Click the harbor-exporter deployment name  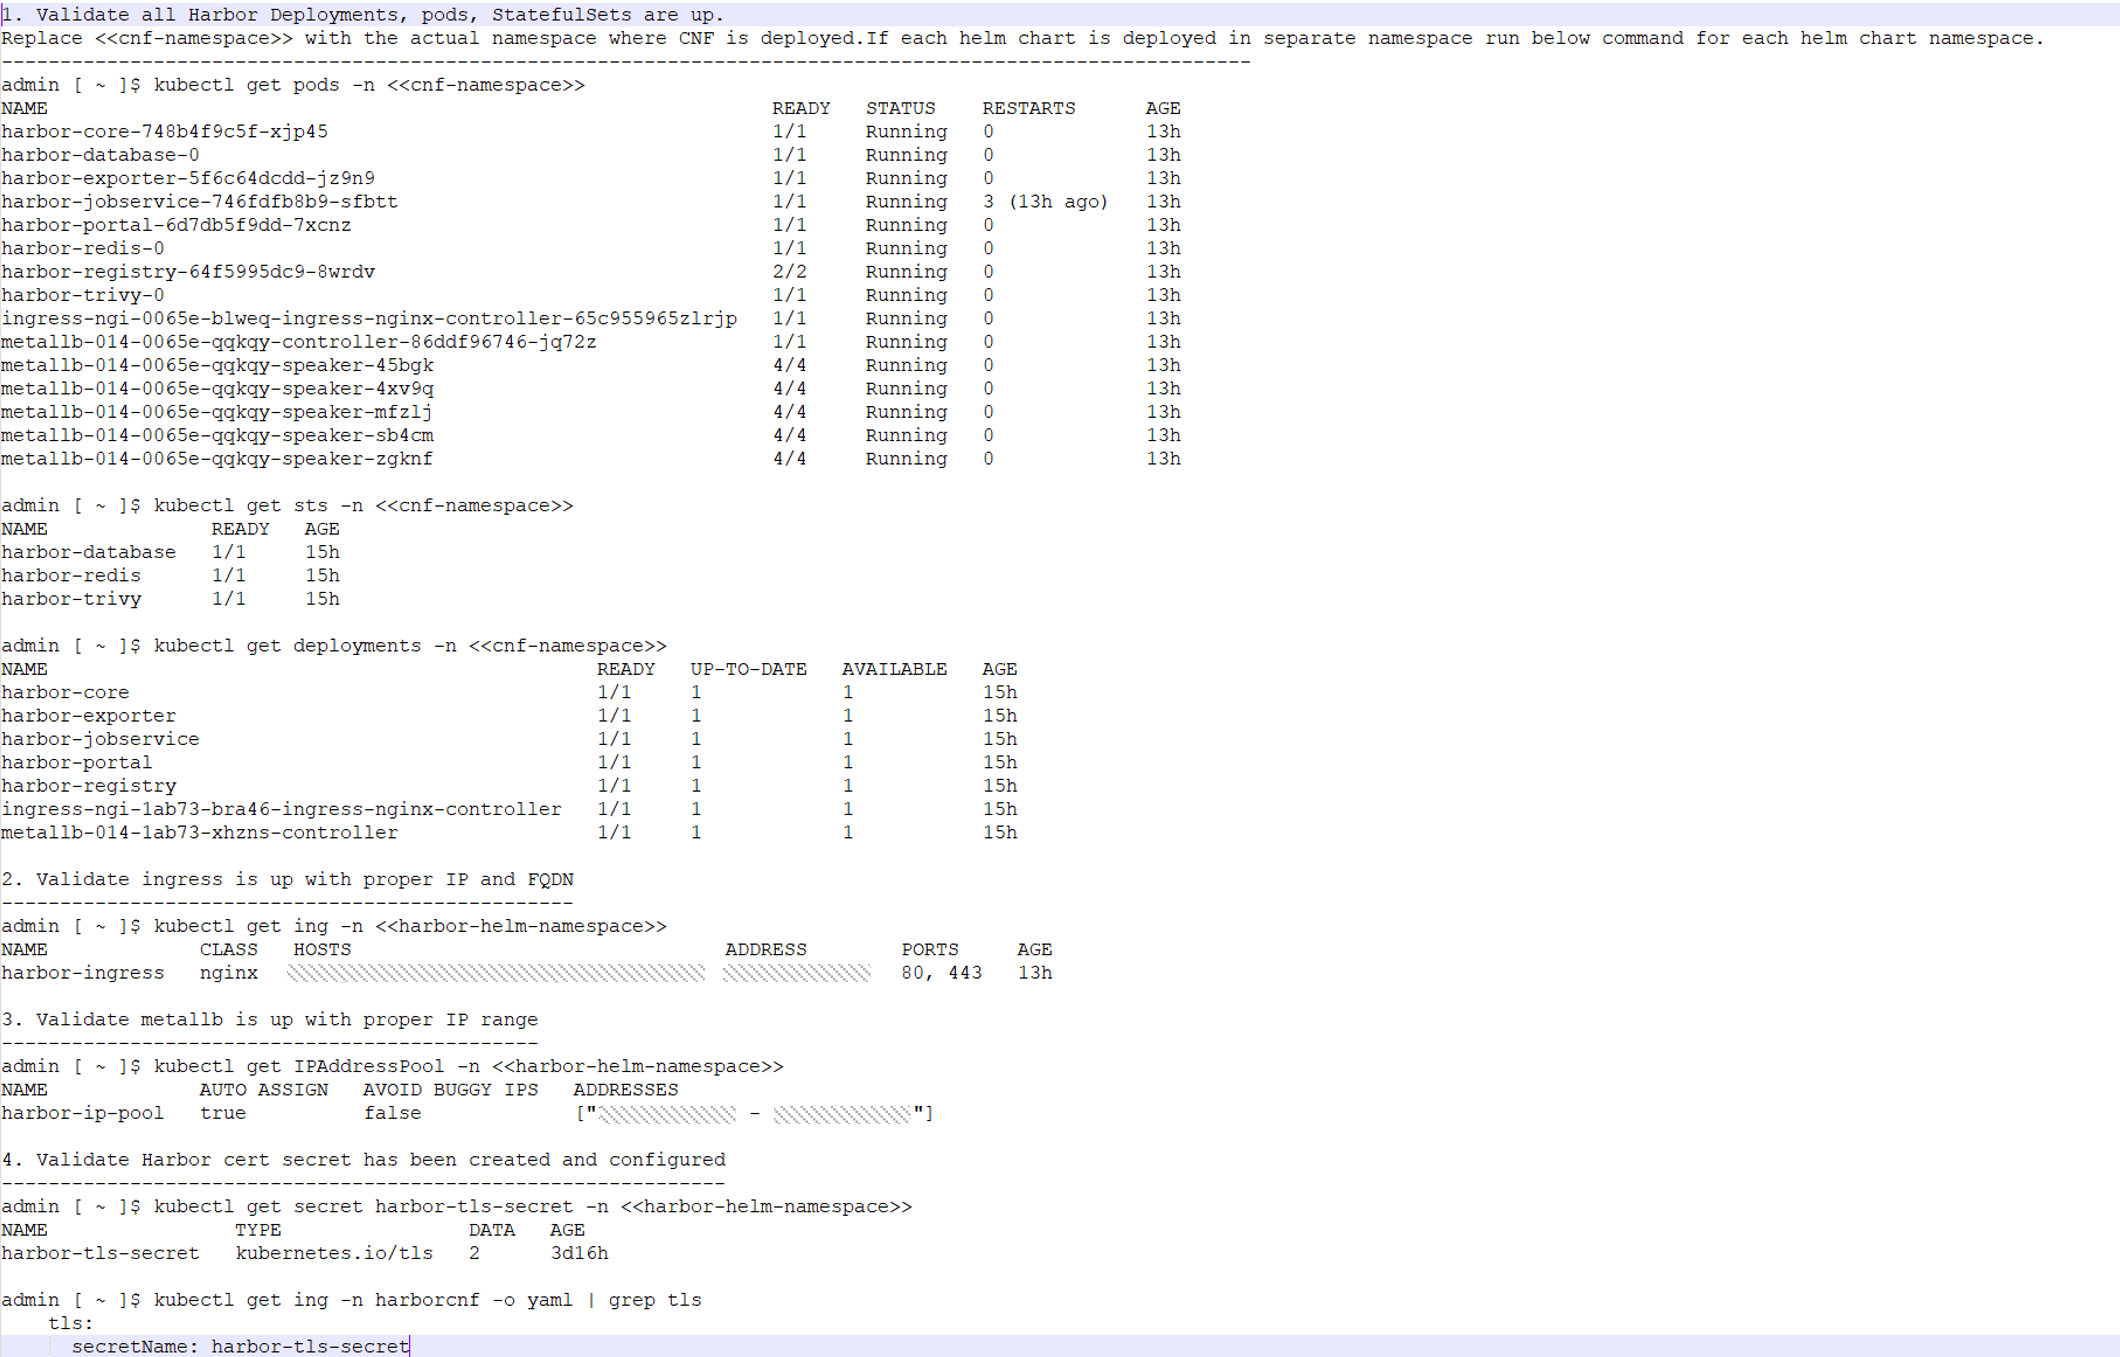pos(88,716)
